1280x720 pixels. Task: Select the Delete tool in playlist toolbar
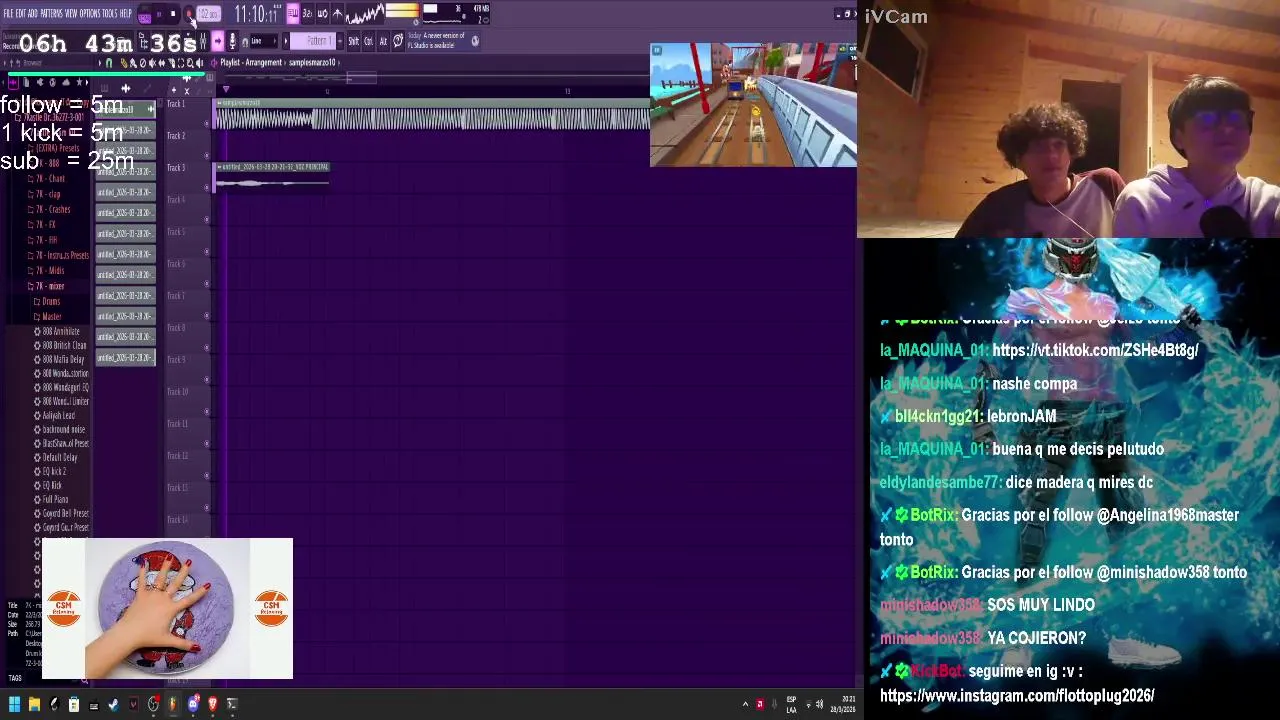coord(143,62)
